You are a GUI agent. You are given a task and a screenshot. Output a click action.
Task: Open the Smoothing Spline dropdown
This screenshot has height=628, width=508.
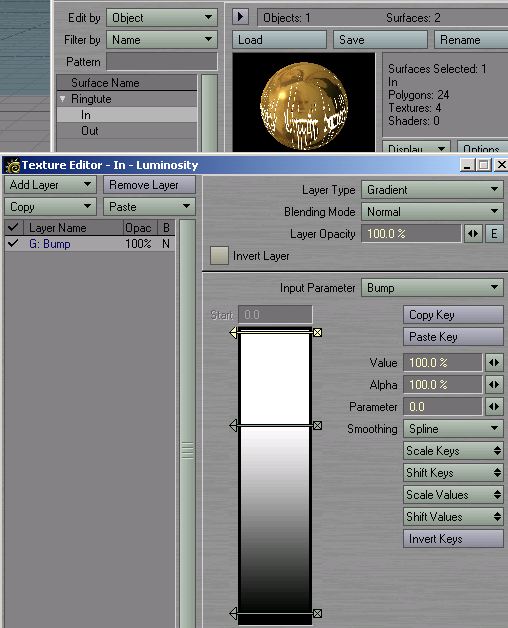tap(453, 429)
